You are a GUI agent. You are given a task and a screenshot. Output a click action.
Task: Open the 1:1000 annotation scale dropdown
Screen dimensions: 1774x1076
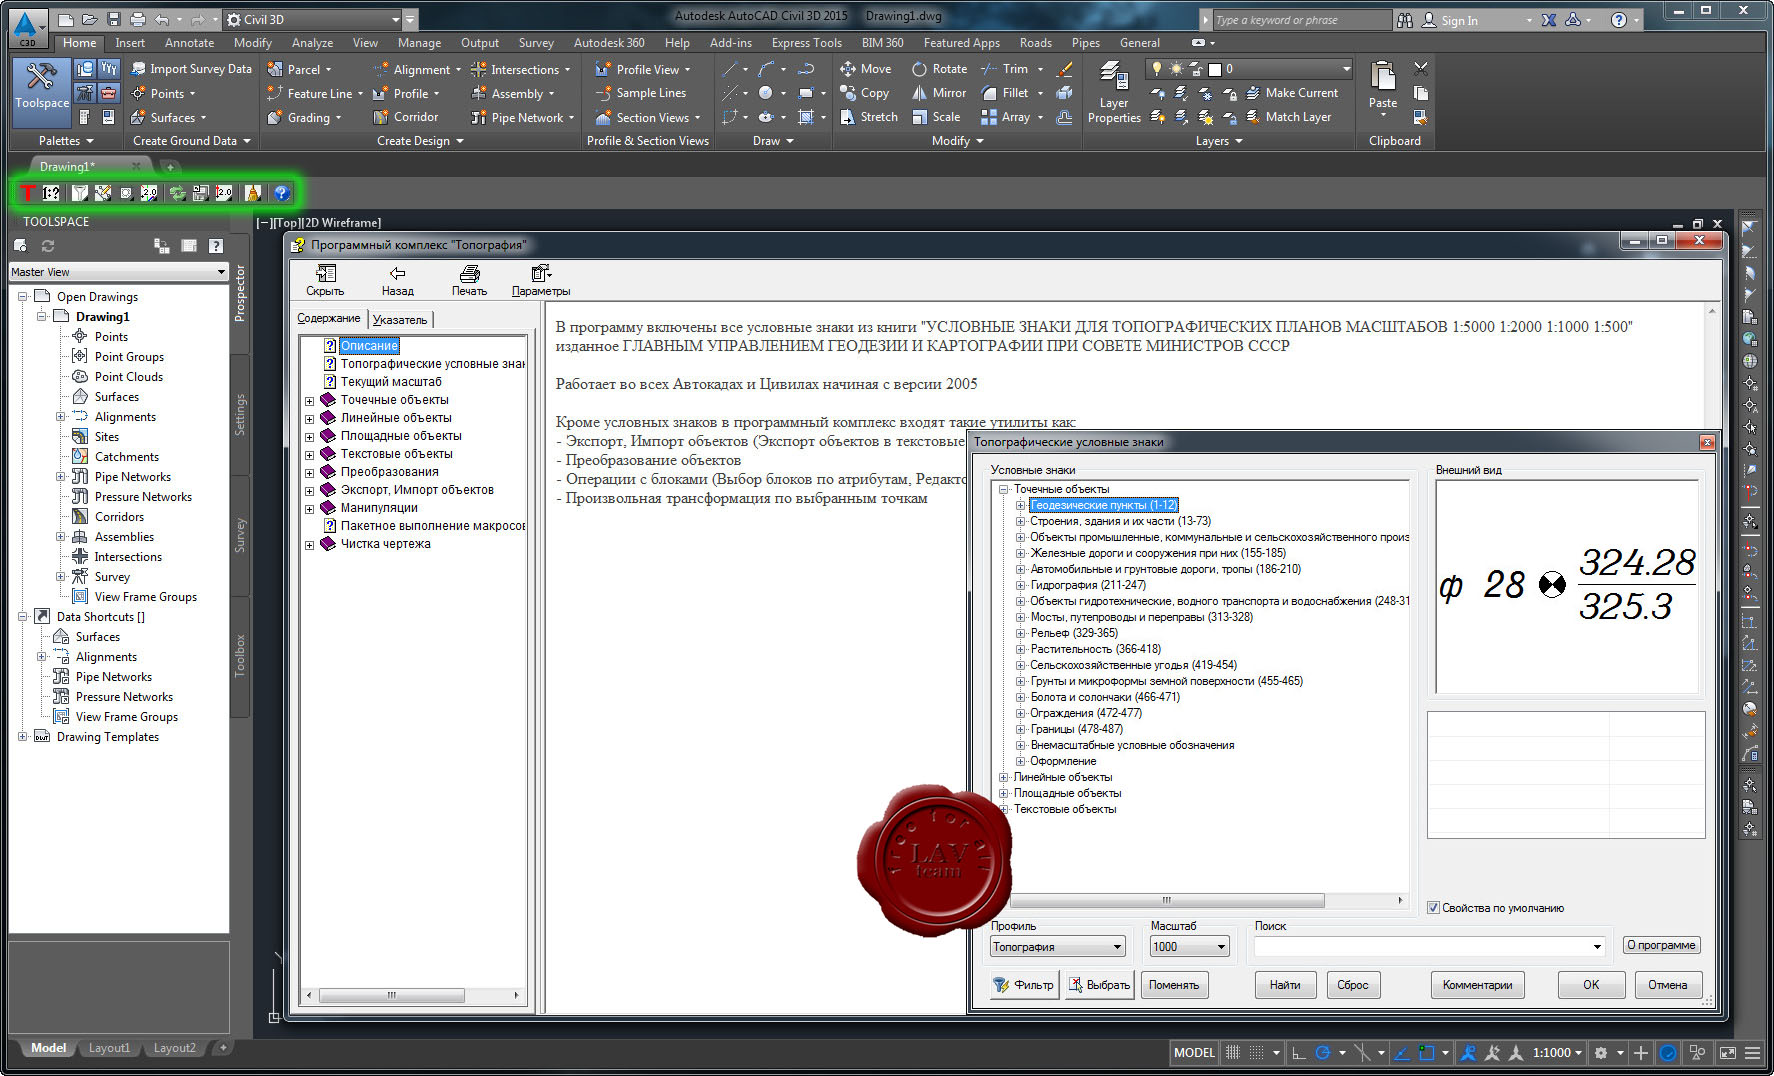point(1557,1053)
